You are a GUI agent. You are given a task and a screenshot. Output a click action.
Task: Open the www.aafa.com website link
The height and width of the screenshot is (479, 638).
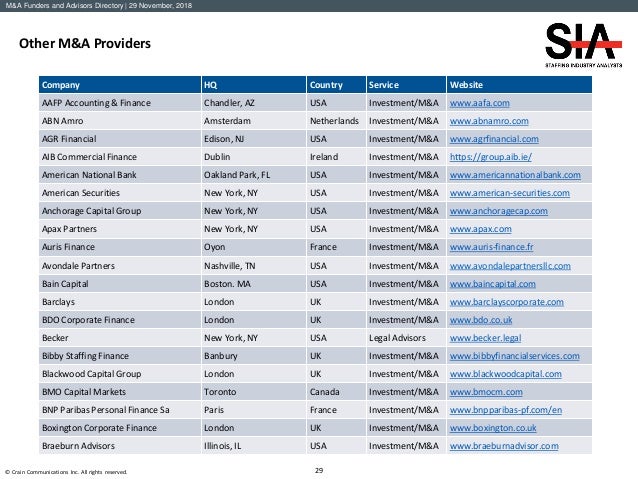coord(479,103)
